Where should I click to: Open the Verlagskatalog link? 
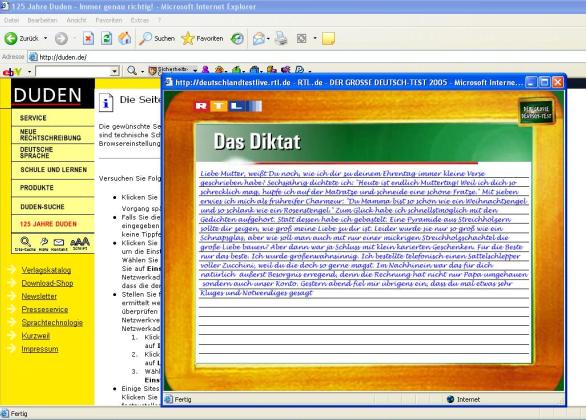point(46,270)
